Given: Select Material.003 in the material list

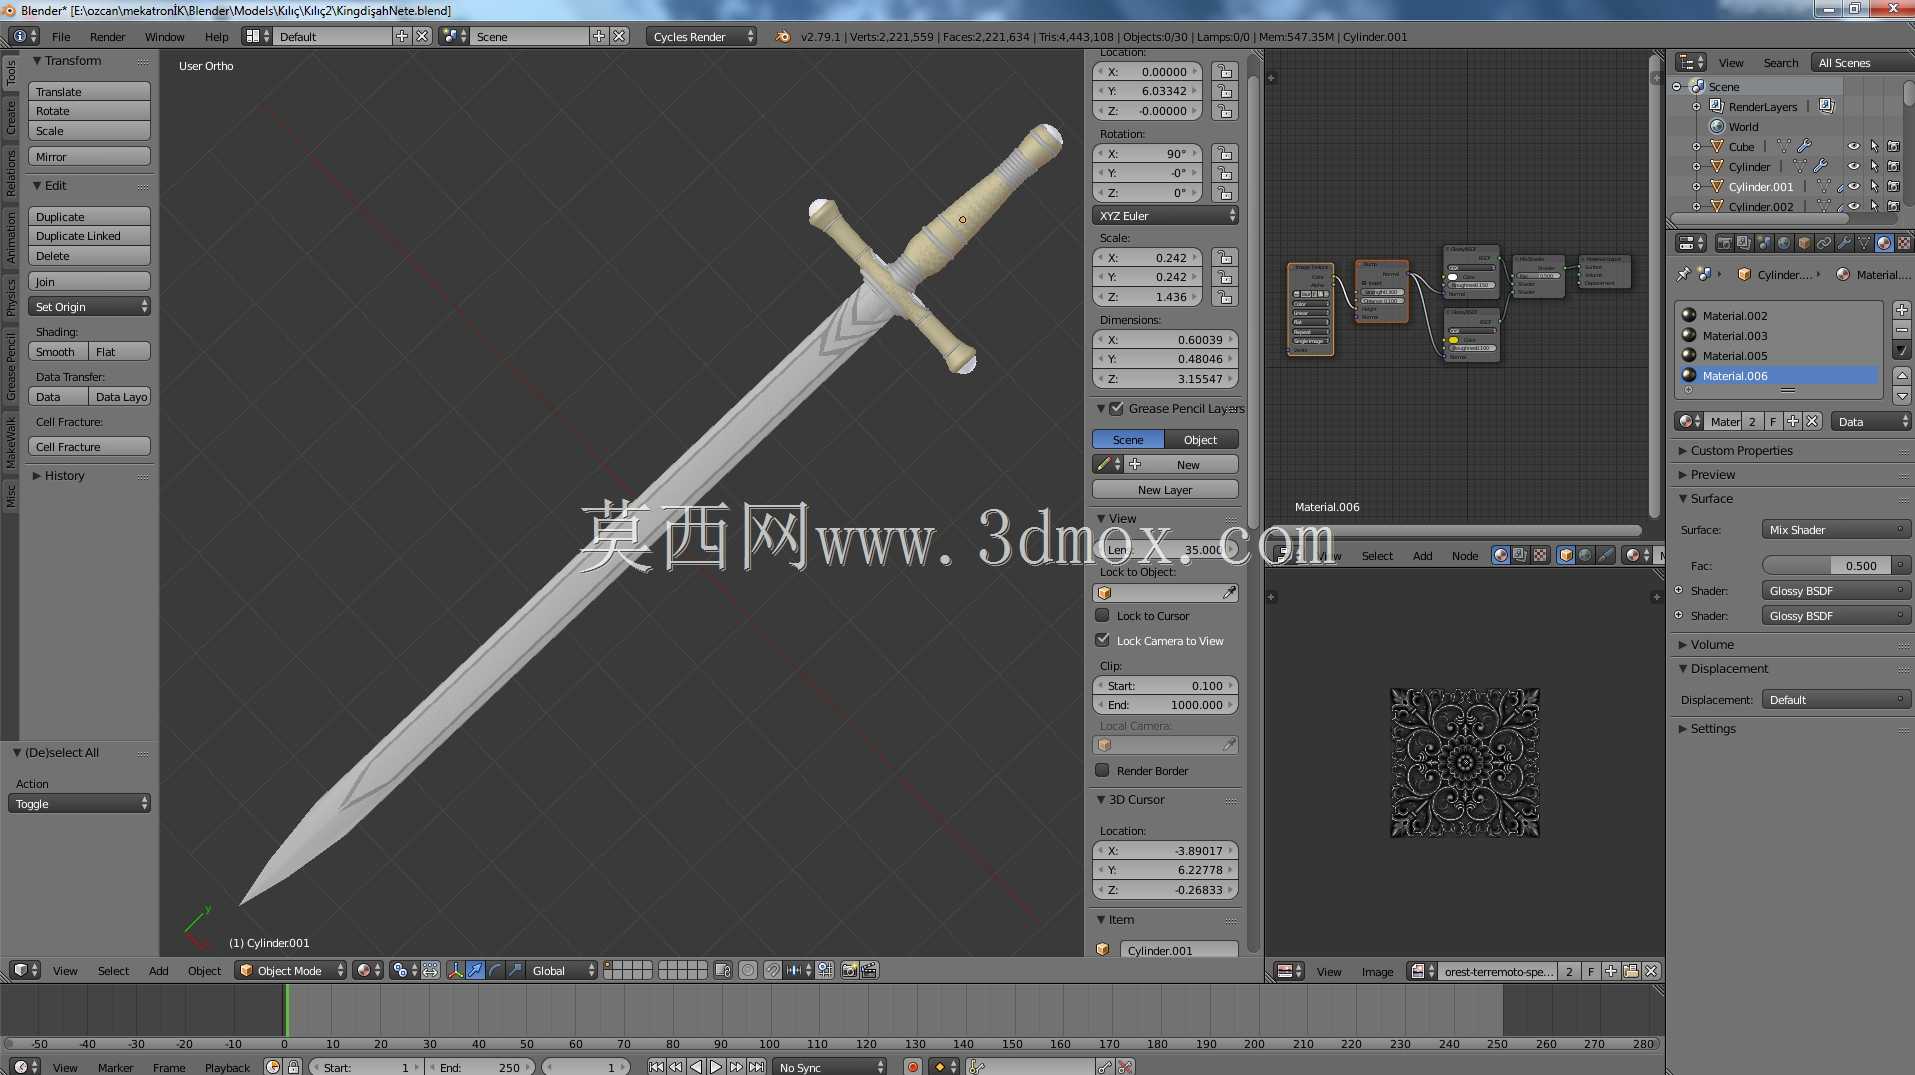Looking at the screenshot, I should click(x=1778, y=335).
